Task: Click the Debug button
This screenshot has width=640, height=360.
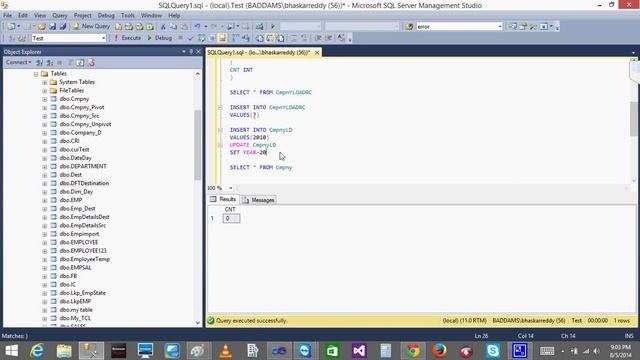Action: click(159, 38)
